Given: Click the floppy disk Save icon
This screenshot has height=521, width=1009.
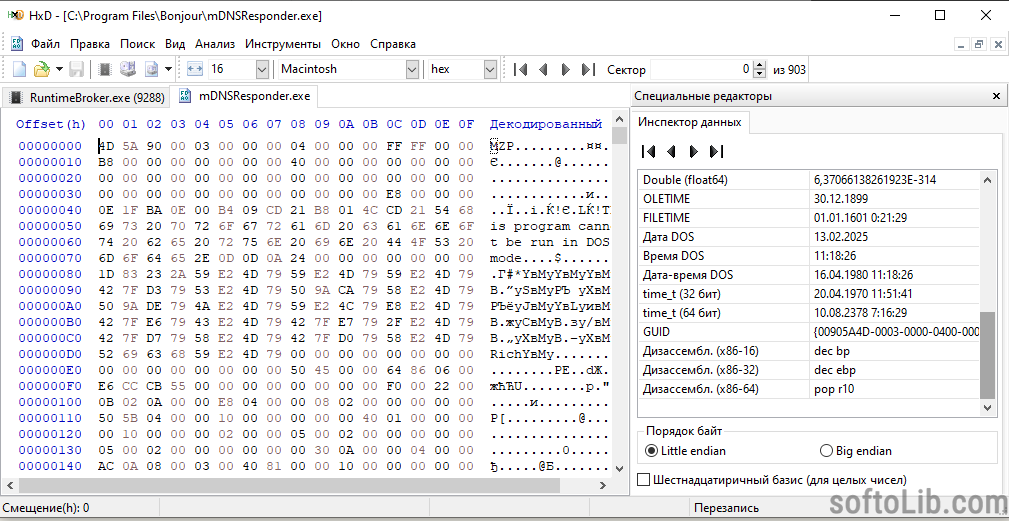Looking at the screenshot, I should 77,69.
